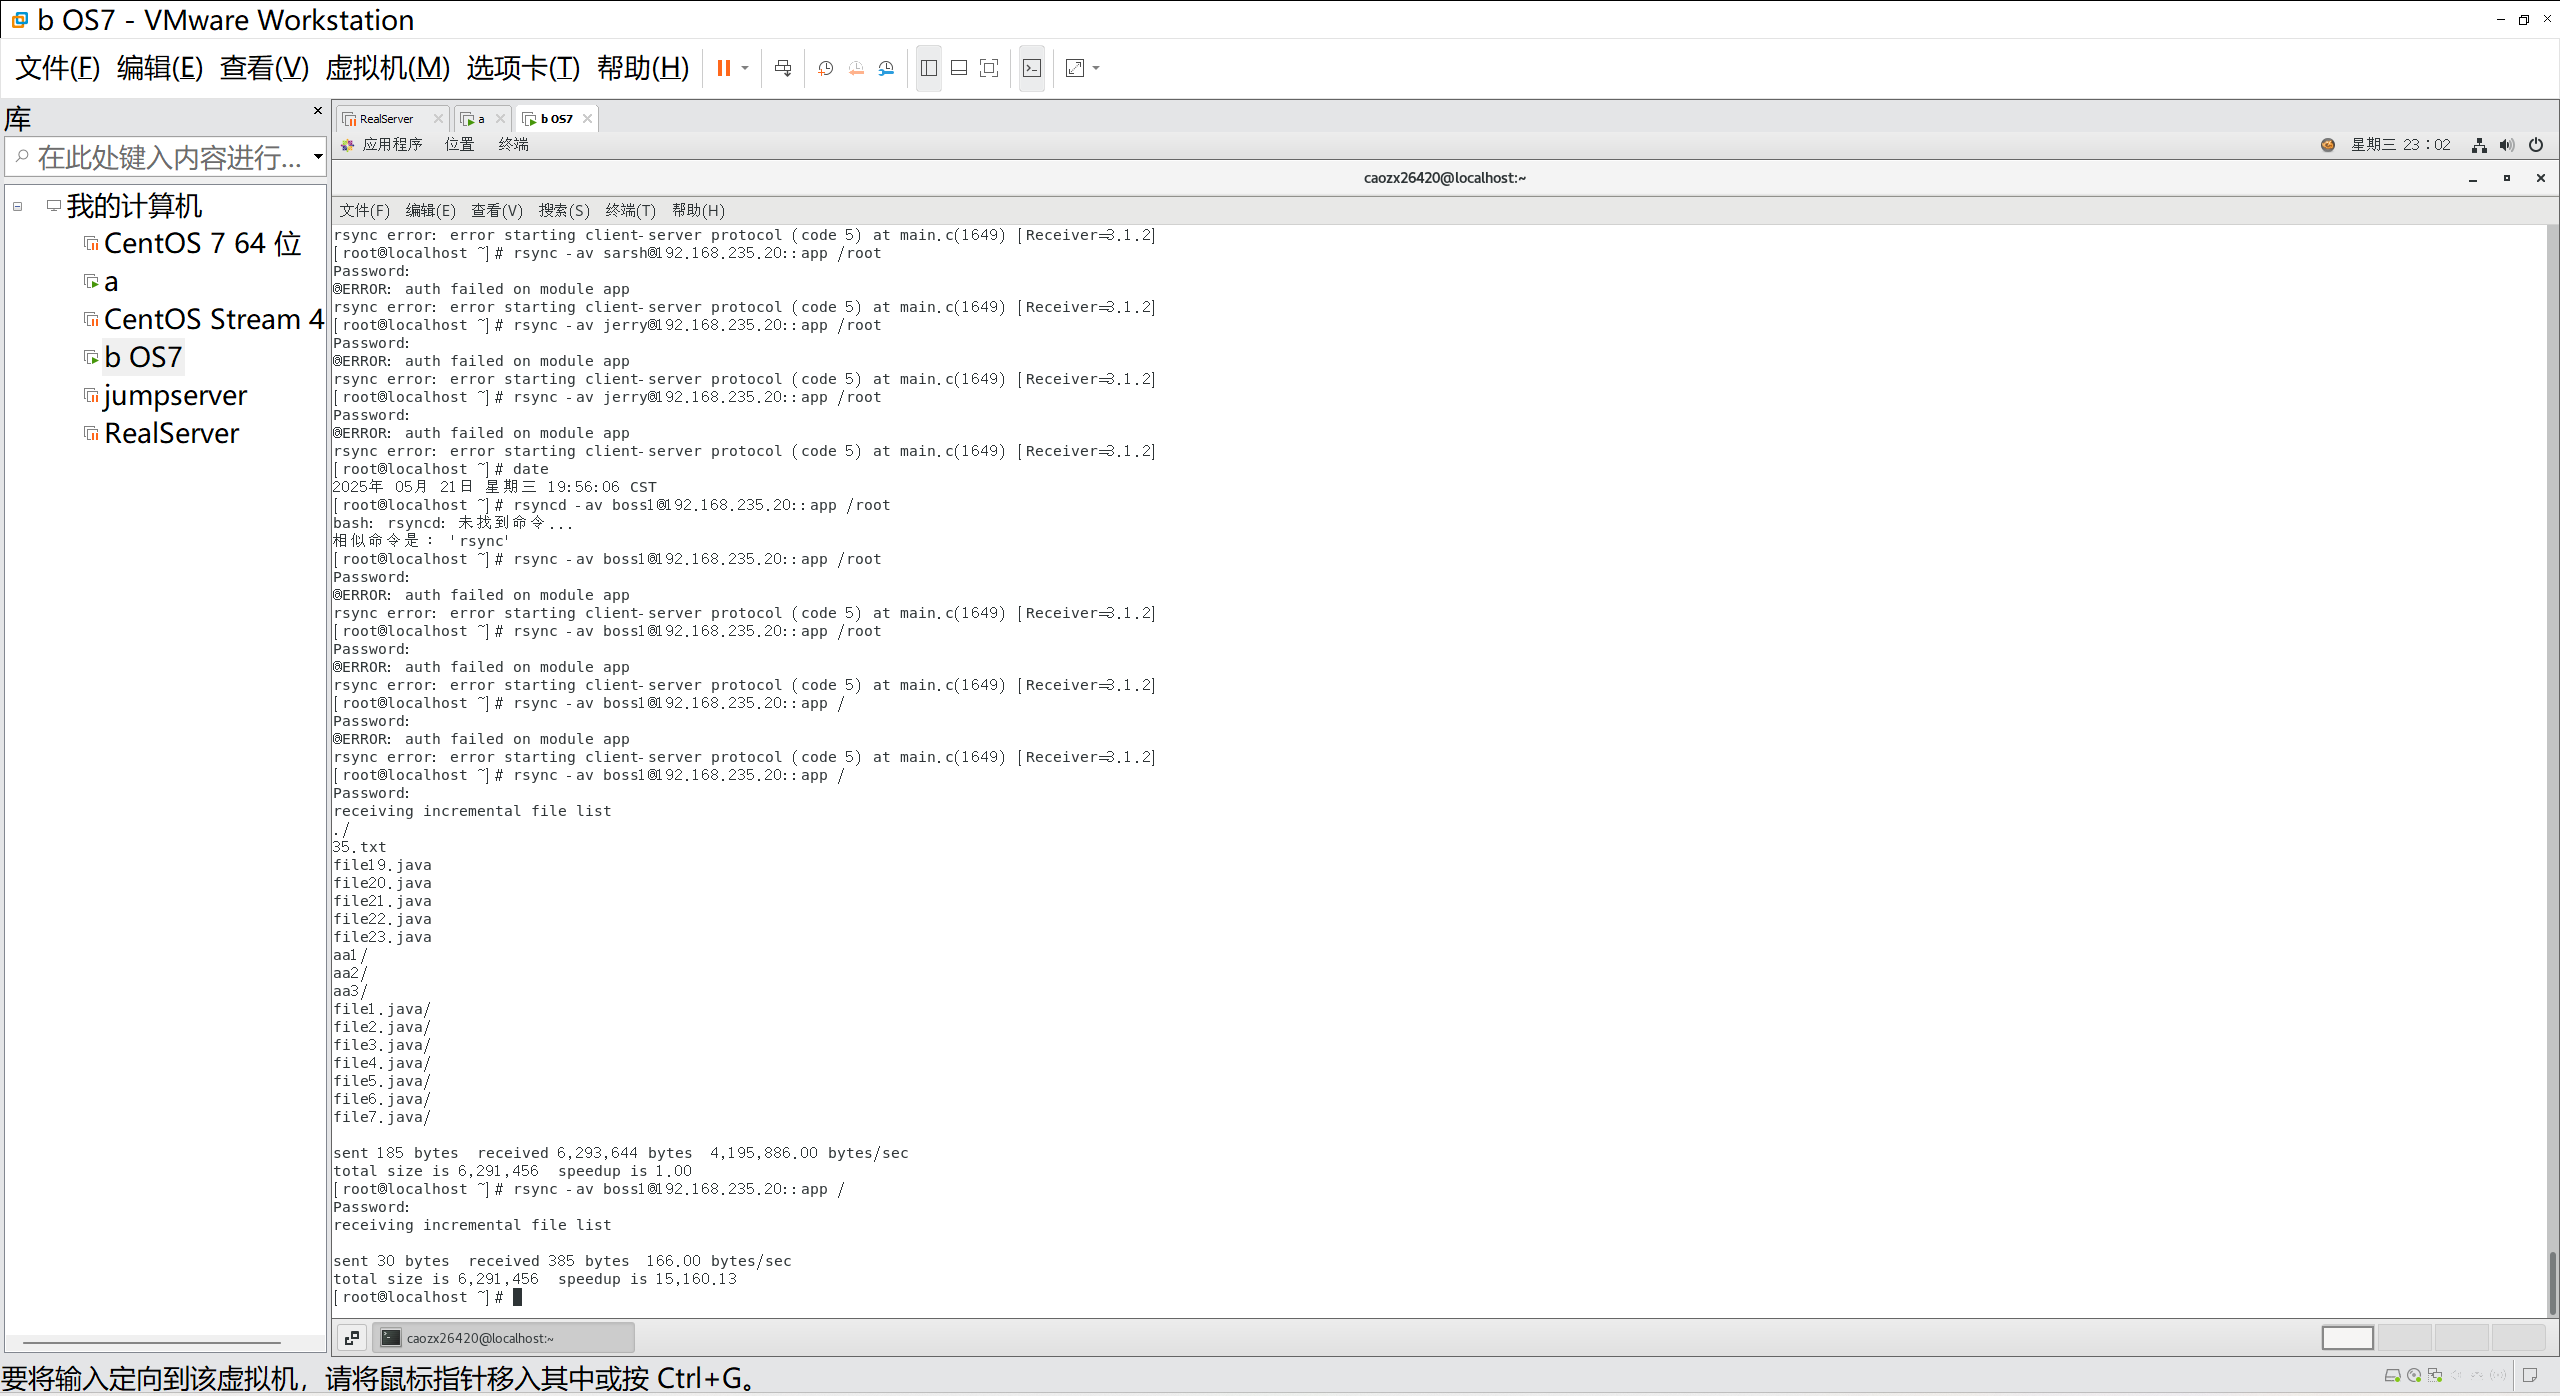The height and width of the screenshot is (1396, 2560).
Task: Toggle the library sidebar view button
Action: pos(929,68)
